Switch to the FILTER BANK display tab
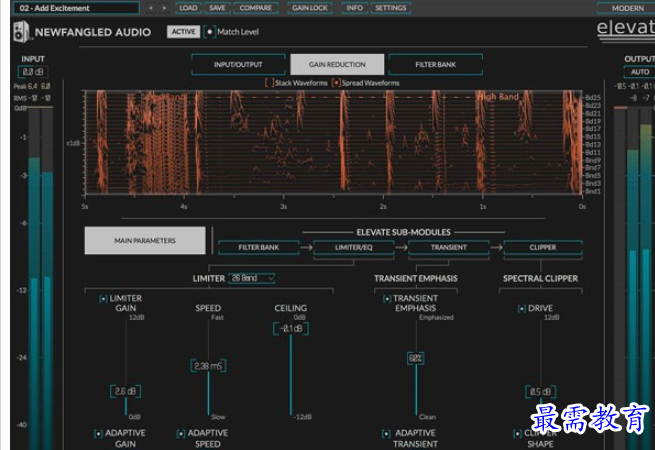The width and height of the screenshot is (655, 450). (x=435, y=64)
